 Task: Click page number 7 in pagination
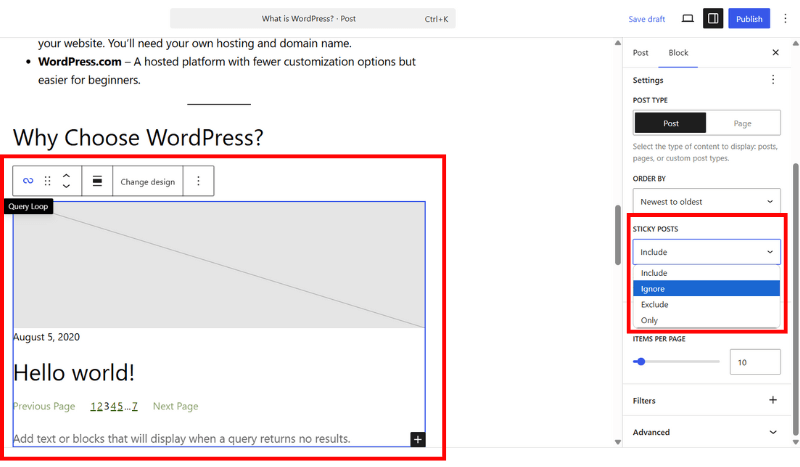tap(135, 406)
